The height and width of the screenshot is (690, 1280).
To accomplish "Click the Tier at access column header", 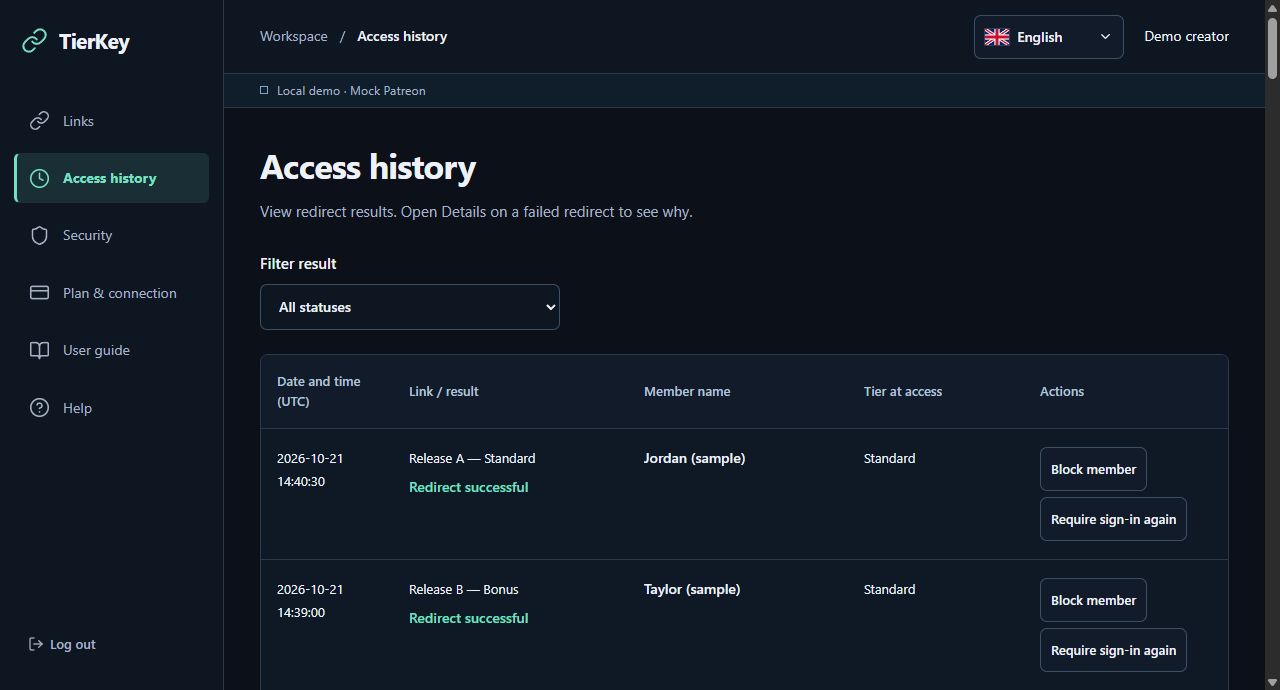I will tap(903, 391).
